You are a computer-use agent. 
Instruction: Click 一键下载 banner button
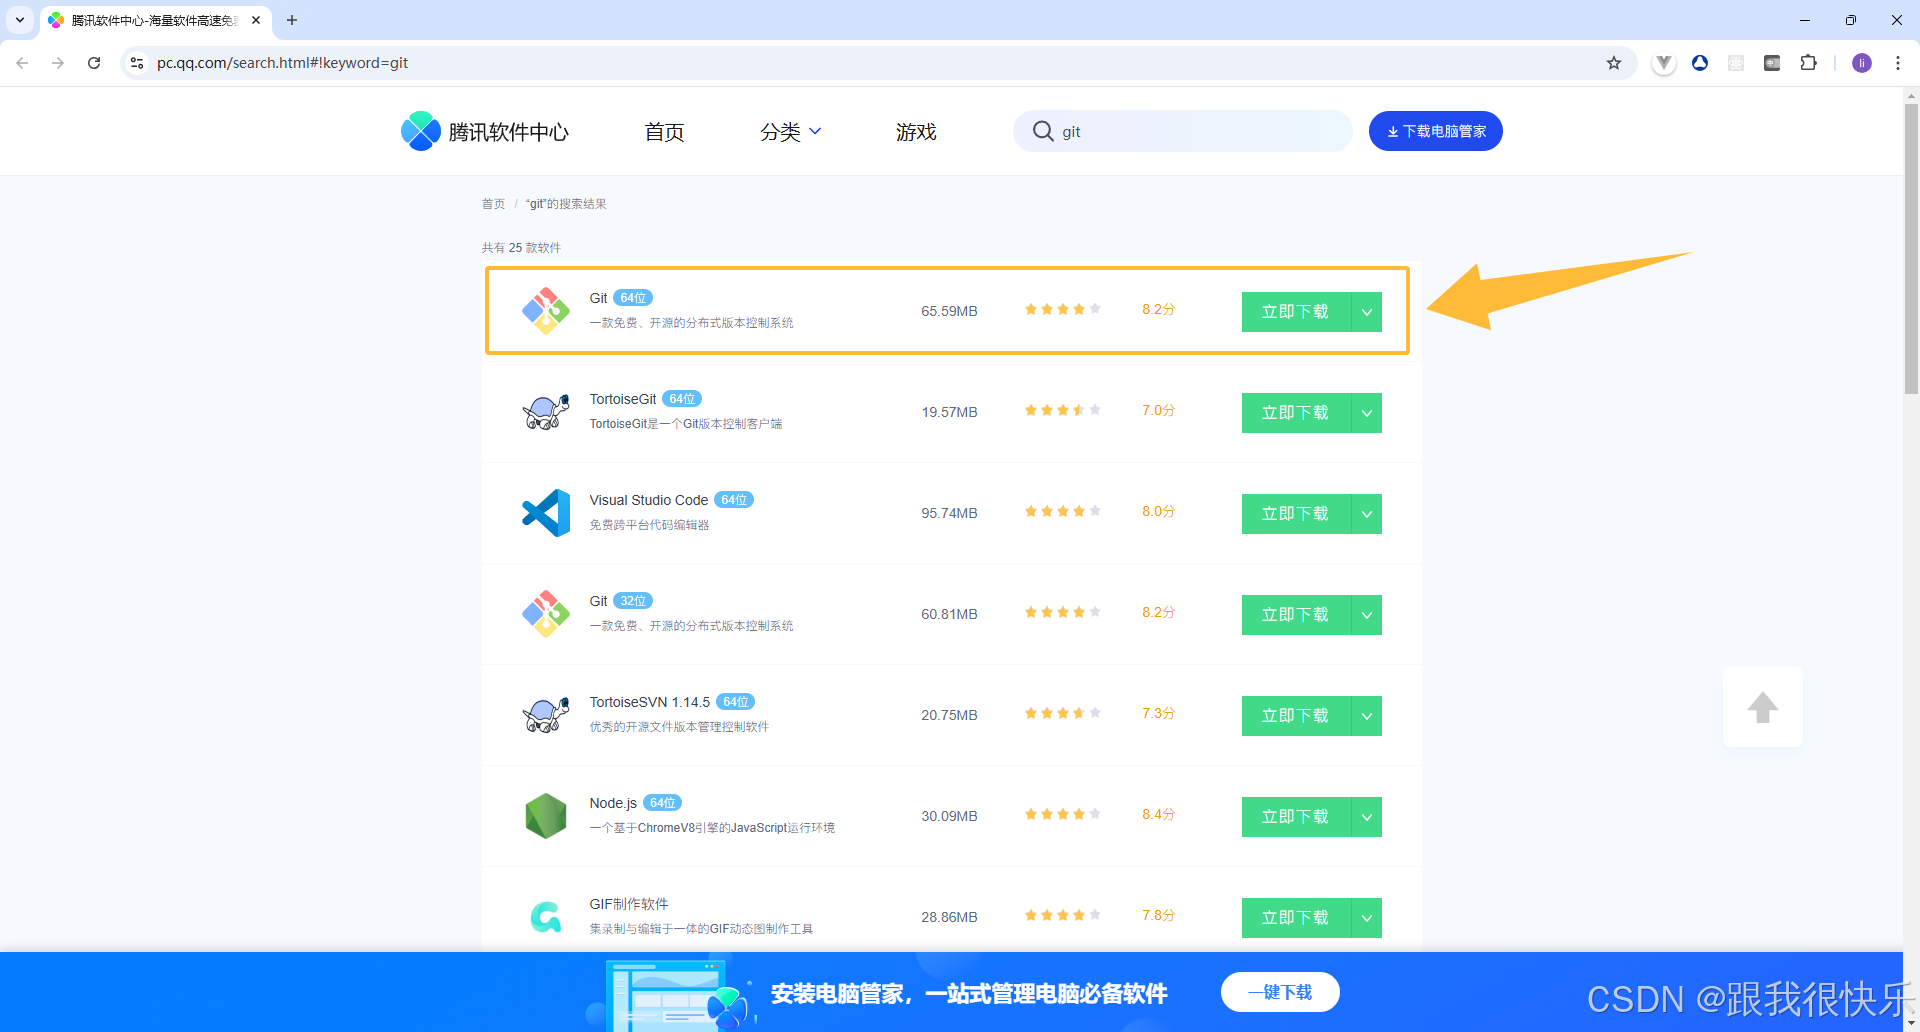(x=1280, y=992)
